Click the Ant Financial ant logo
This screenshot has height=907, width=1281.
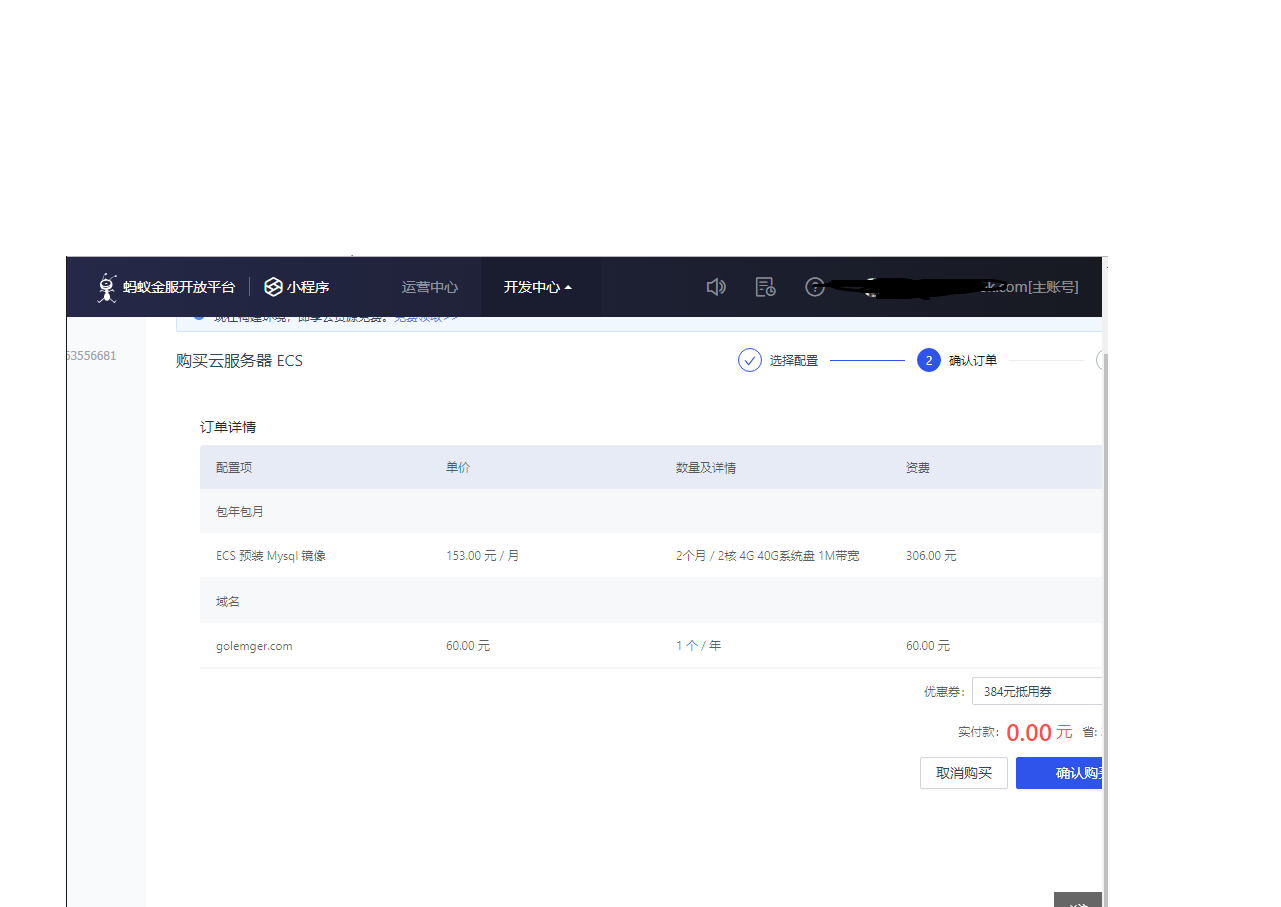tap(107, 287)
